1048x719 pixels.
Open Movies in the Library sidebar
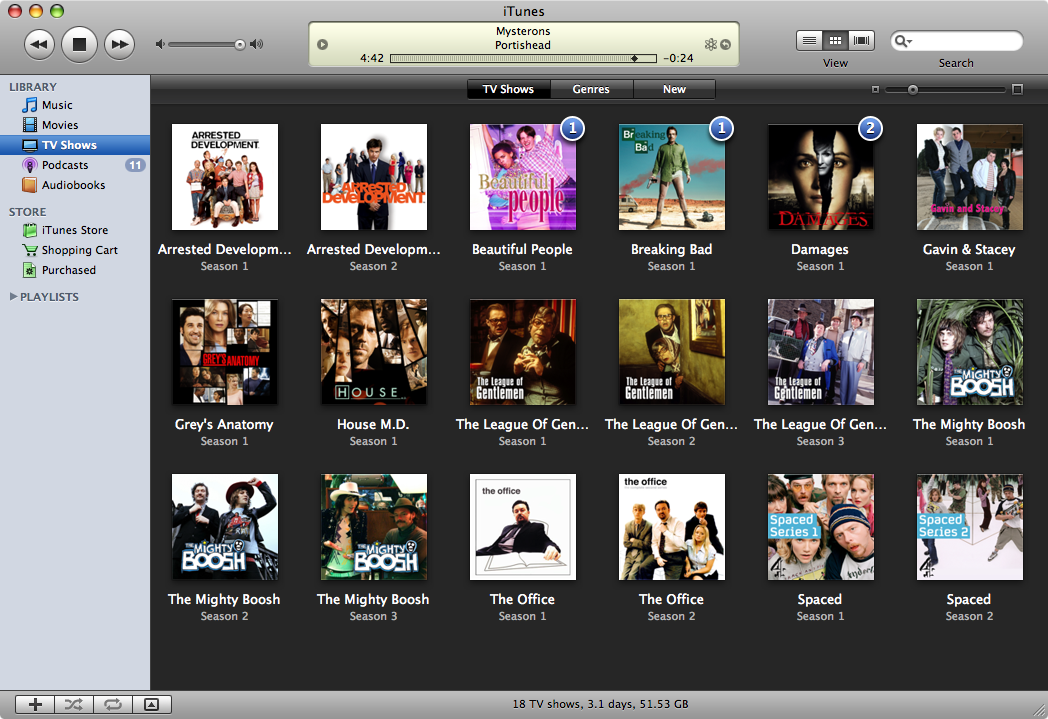[75, 125]
